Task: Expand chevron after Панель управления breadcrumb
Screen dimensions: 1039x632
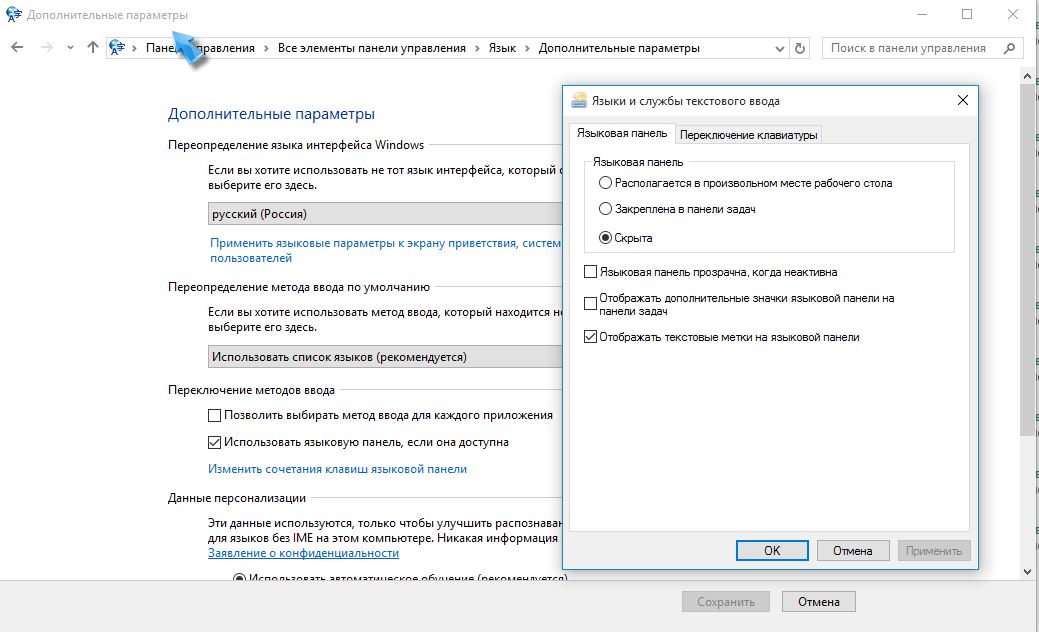Action: click(x=266, y=48)
